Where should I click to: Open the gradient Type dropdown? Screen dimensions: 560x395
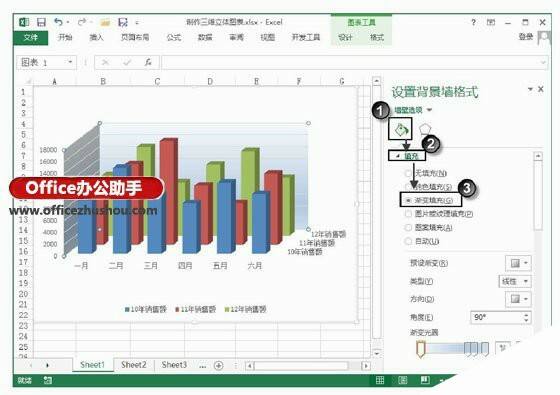[x=515, y=281]
